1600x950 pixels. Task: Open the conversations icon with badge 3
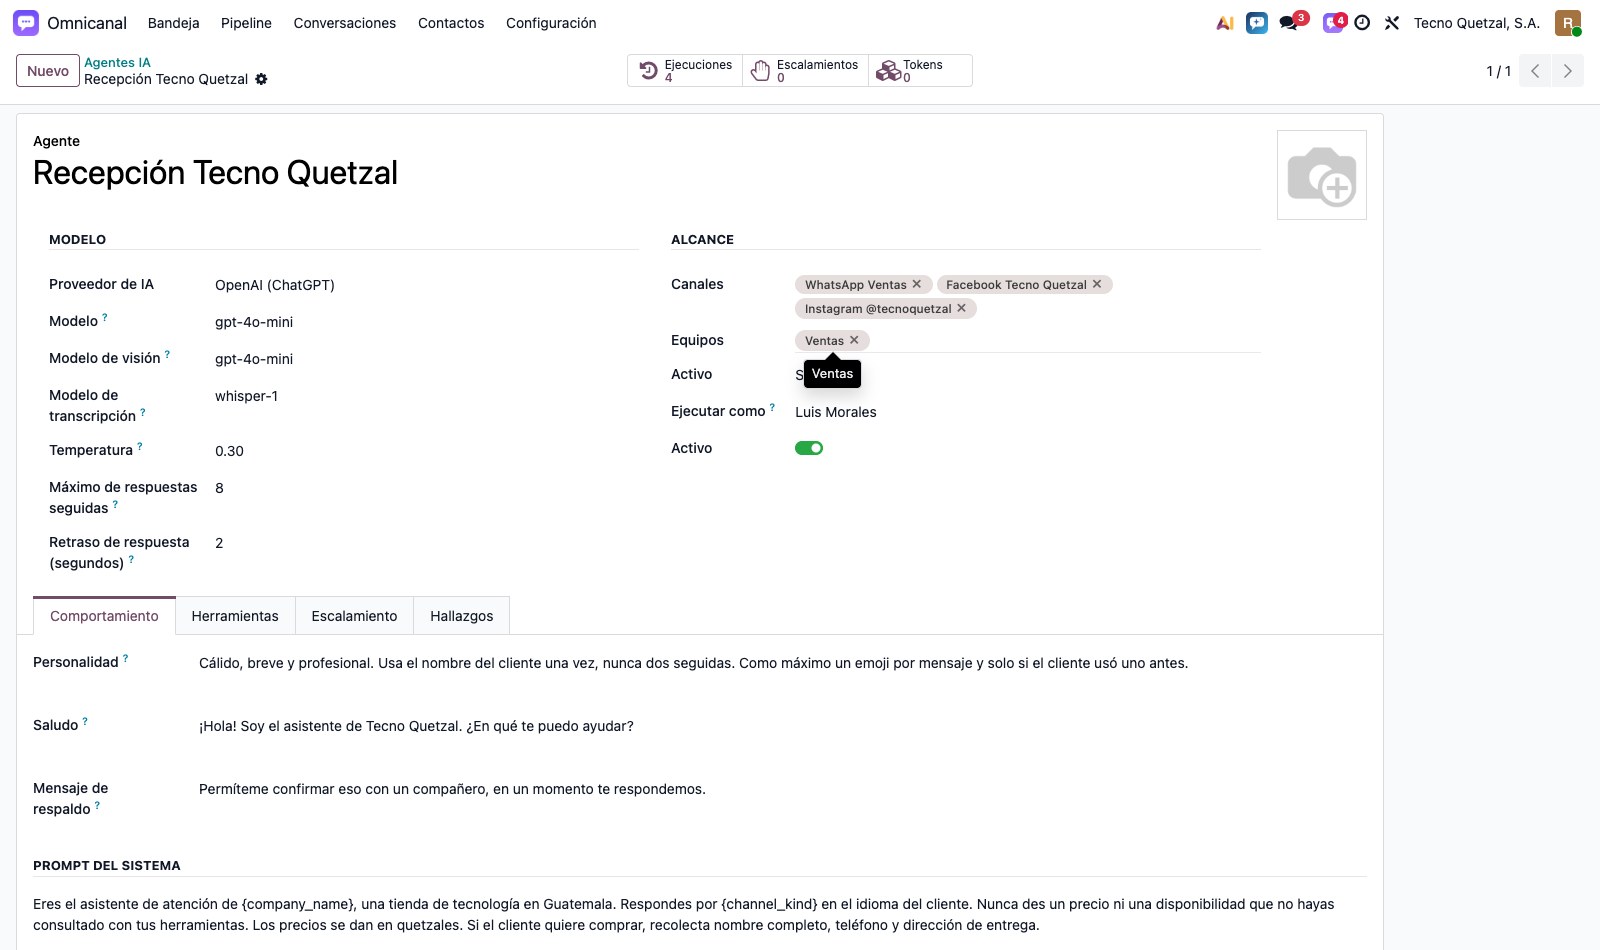tap(1288, 23)
